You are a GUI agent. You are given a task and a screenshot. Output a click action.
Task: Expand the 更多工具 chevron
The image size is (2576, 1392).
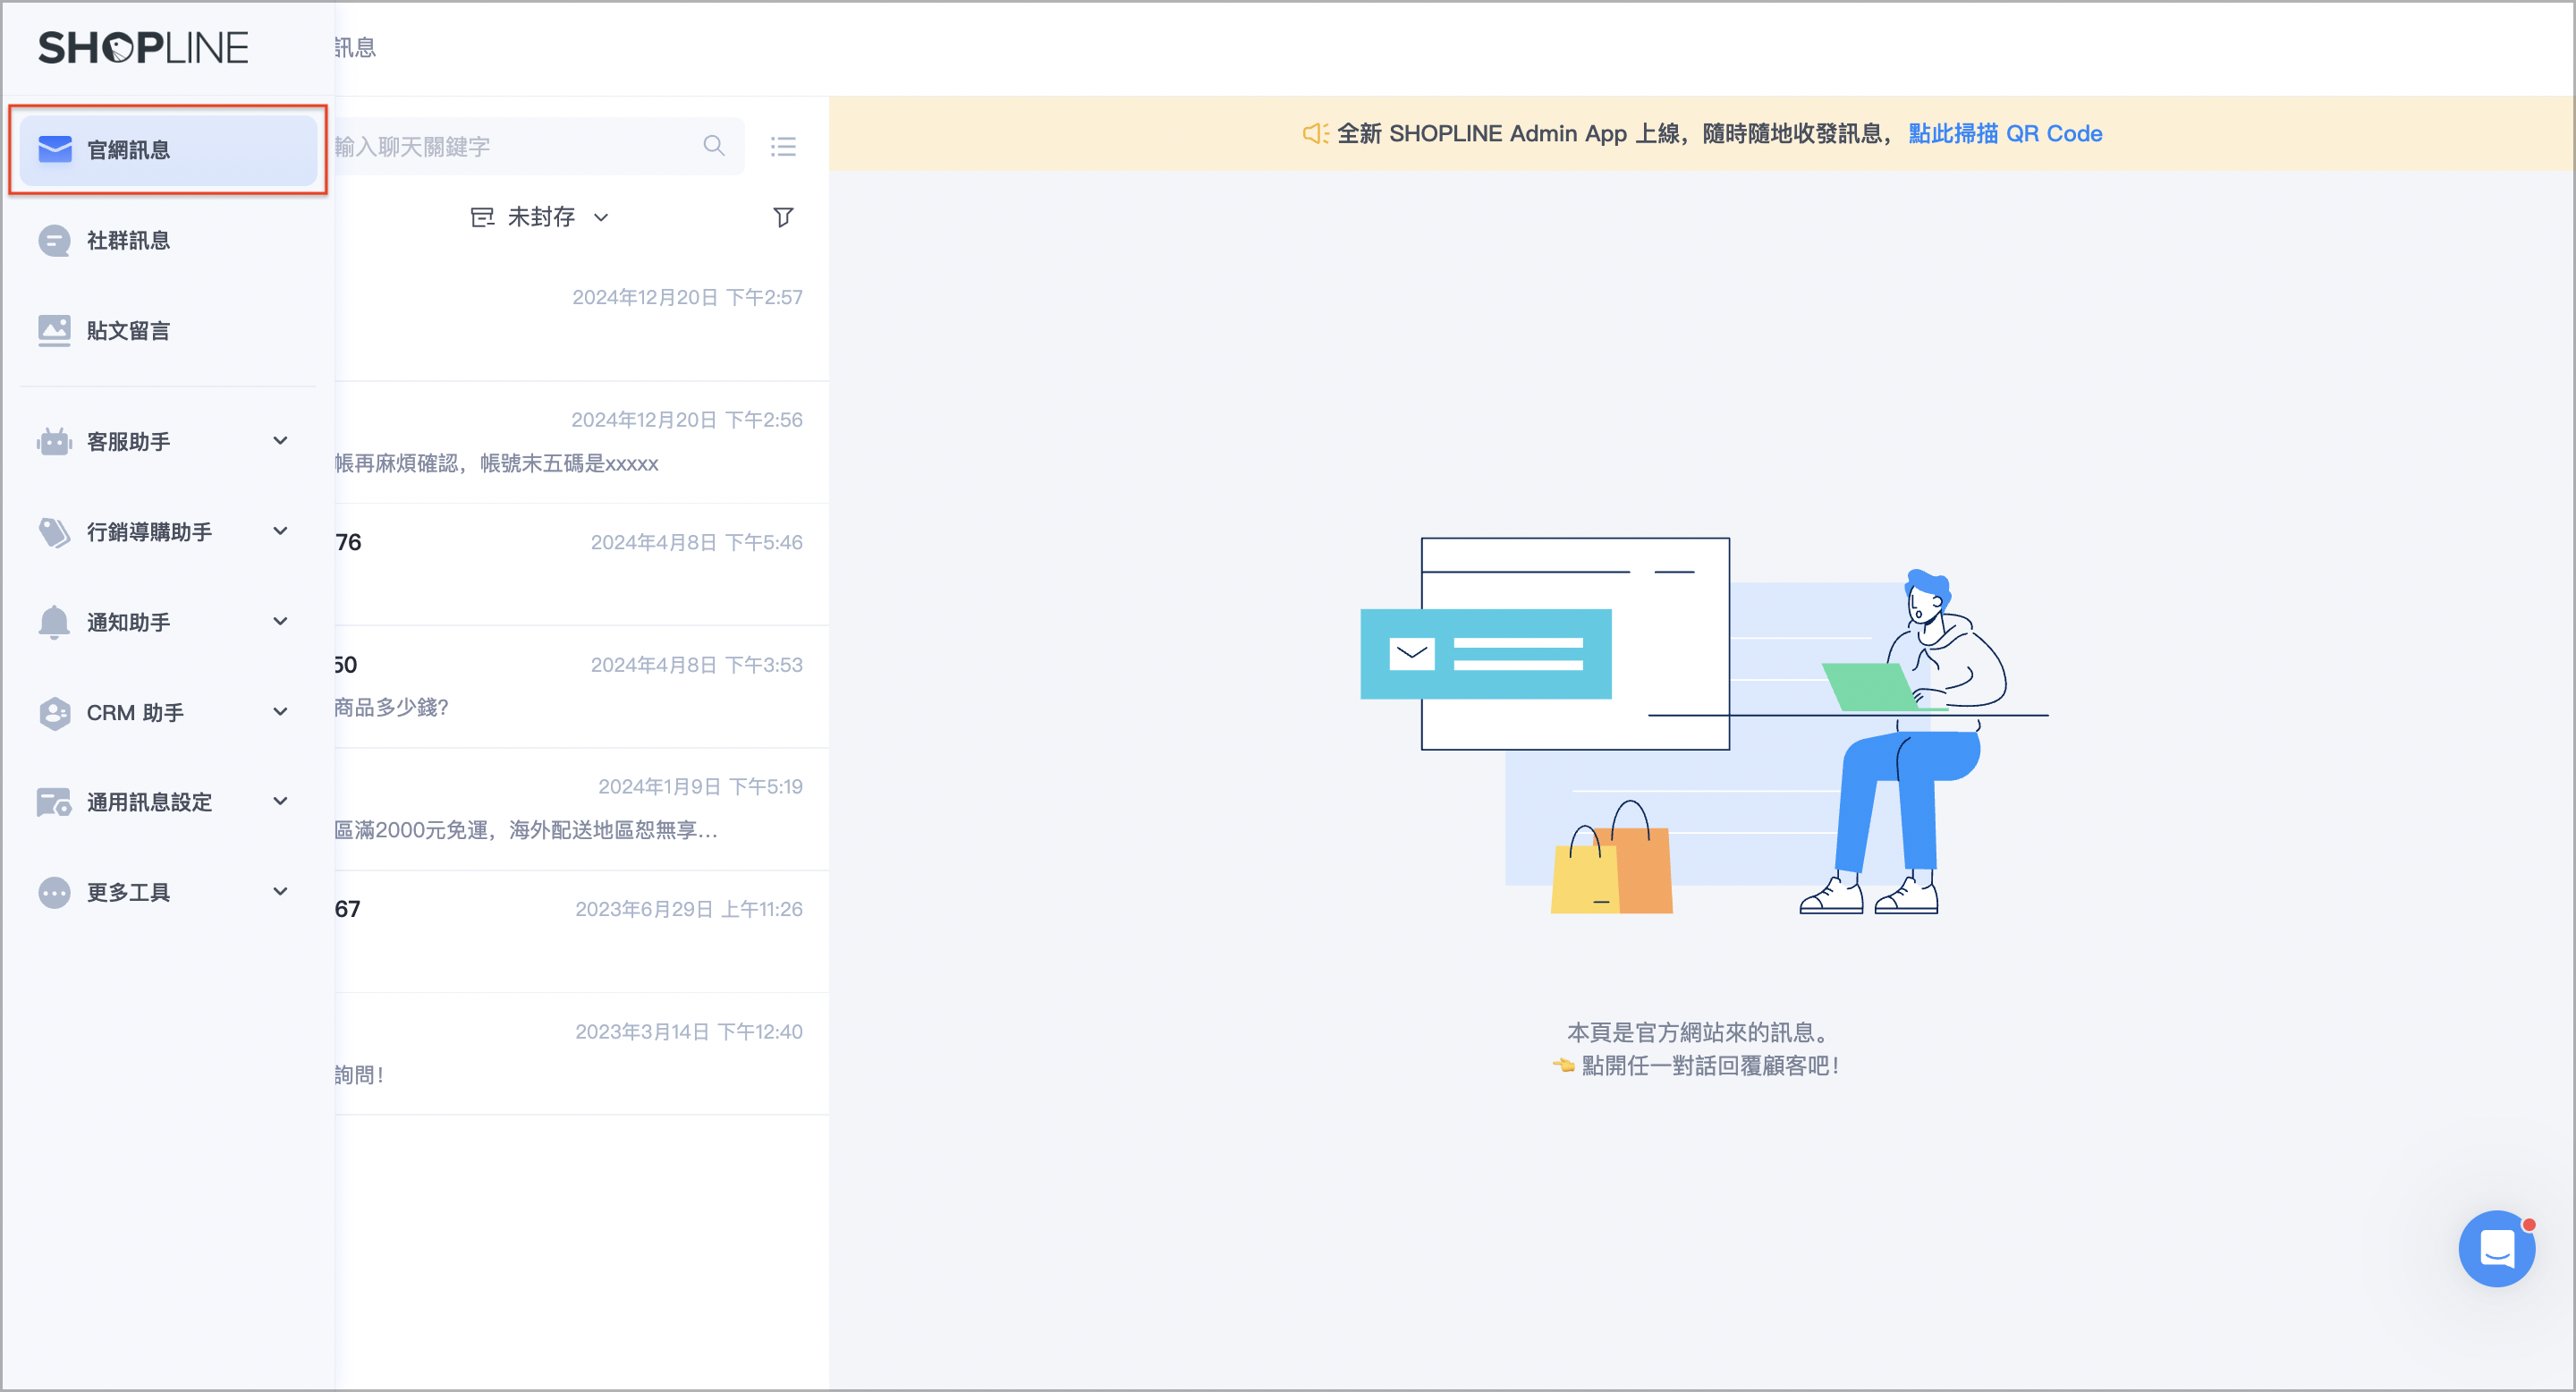coord(281,891)
